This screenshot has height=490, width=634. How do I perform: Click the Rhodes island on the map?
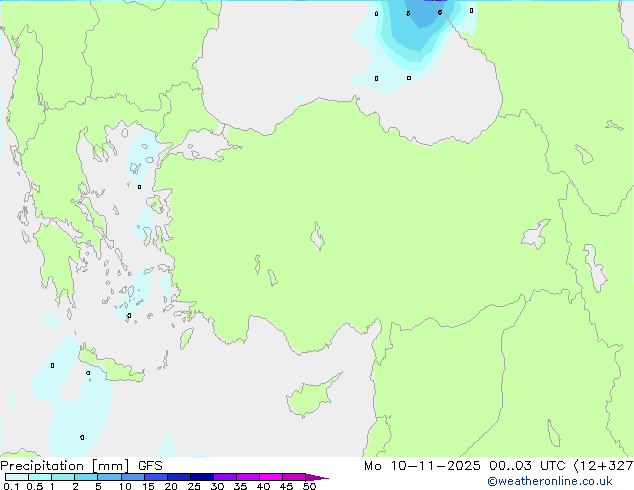(x=186, y=338)
